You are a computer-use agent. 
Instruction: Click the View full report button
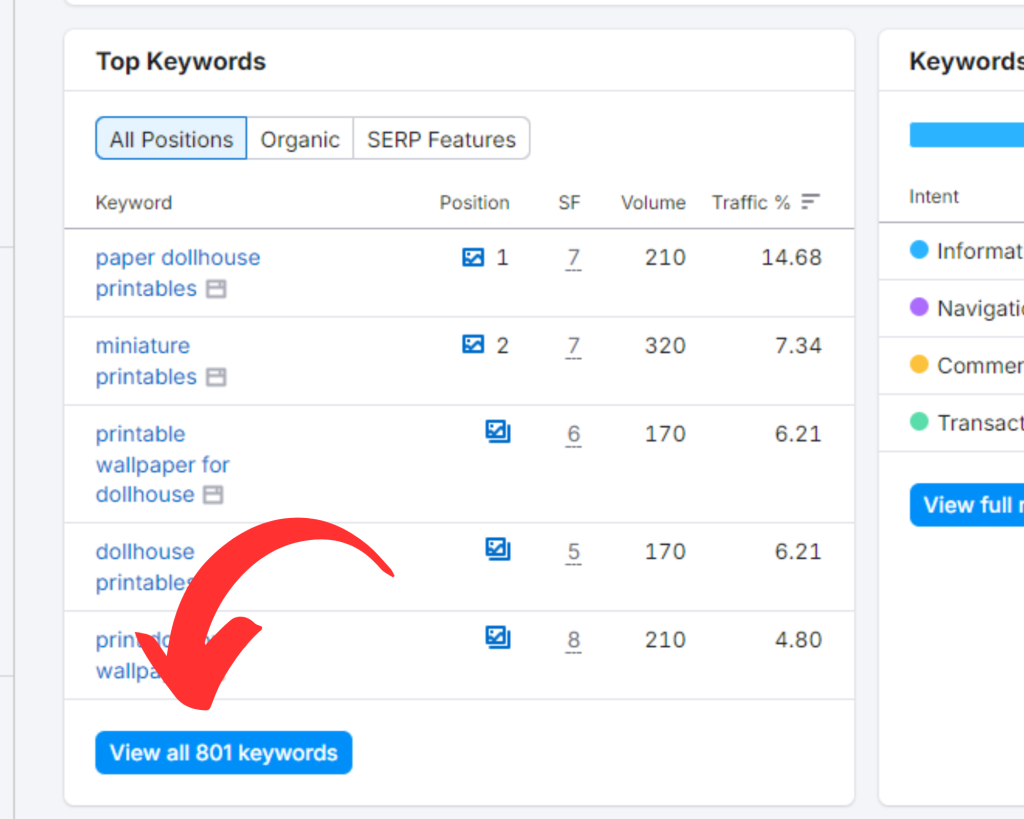967,505
